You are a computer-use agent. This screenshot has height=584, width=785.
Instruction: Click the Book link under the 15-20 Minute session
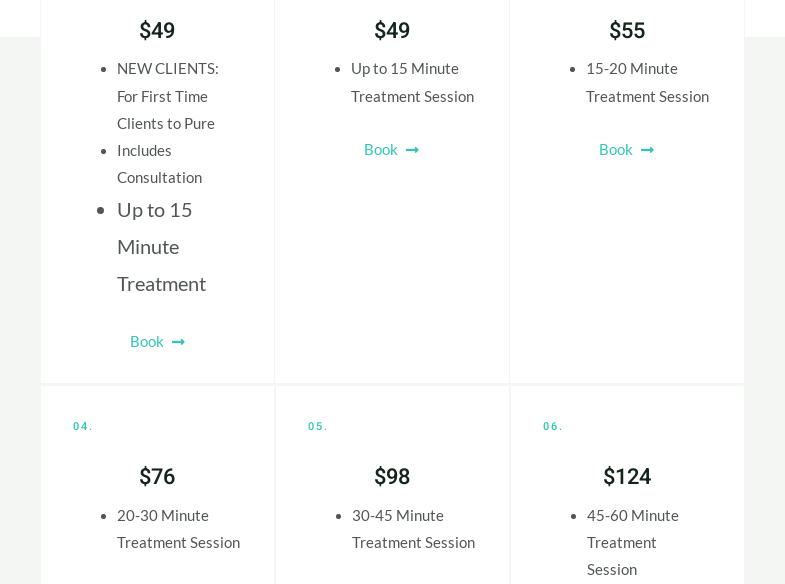616,149
